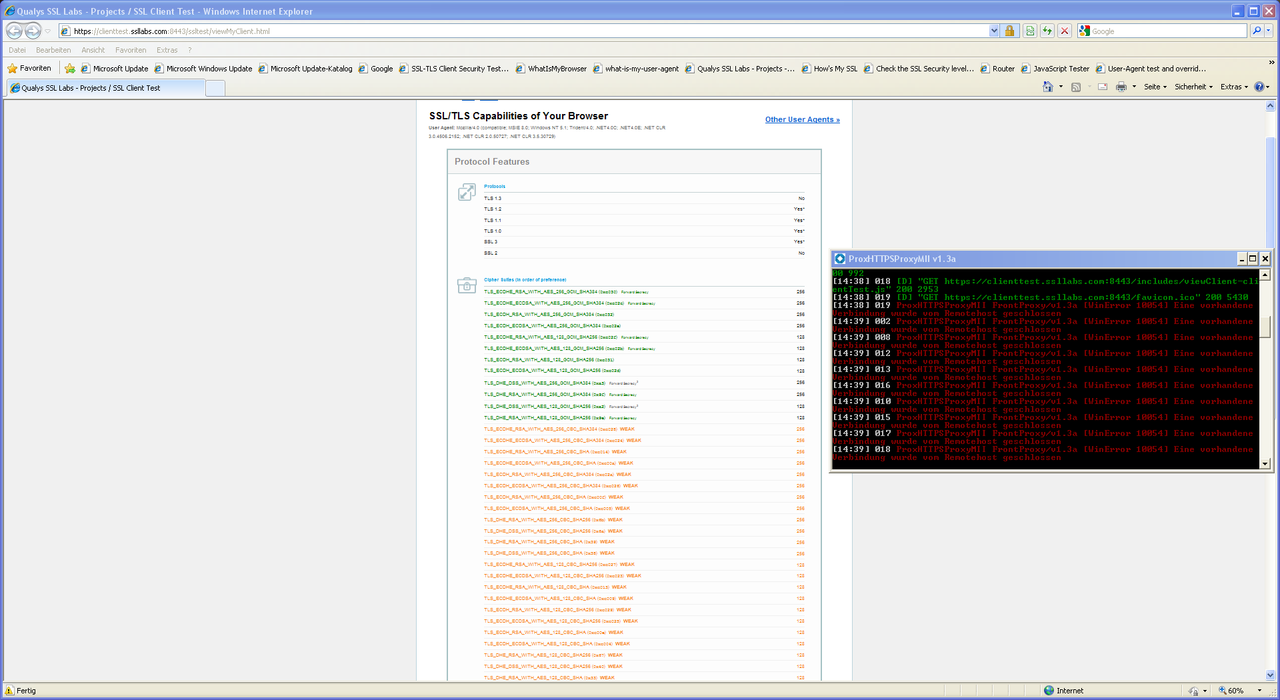1280x700 pixels.
Task: Open the search provider dropdown arrow
Action: [x=1269, y=31]
